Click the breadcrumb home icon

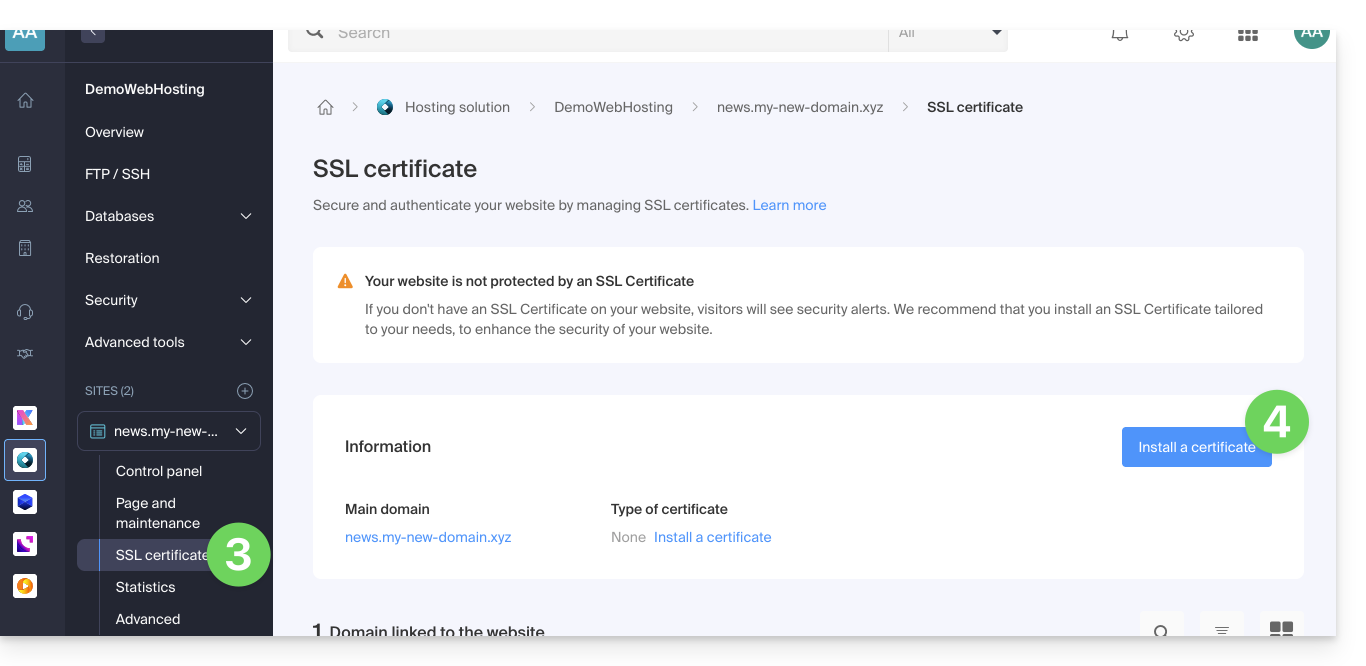[x=325, y=108]
